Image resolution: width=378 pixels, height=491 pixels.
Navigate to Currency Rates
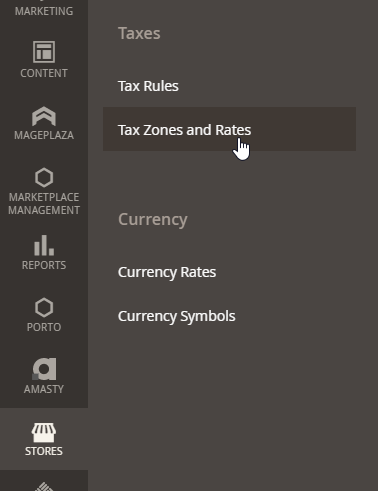[167, 272]
